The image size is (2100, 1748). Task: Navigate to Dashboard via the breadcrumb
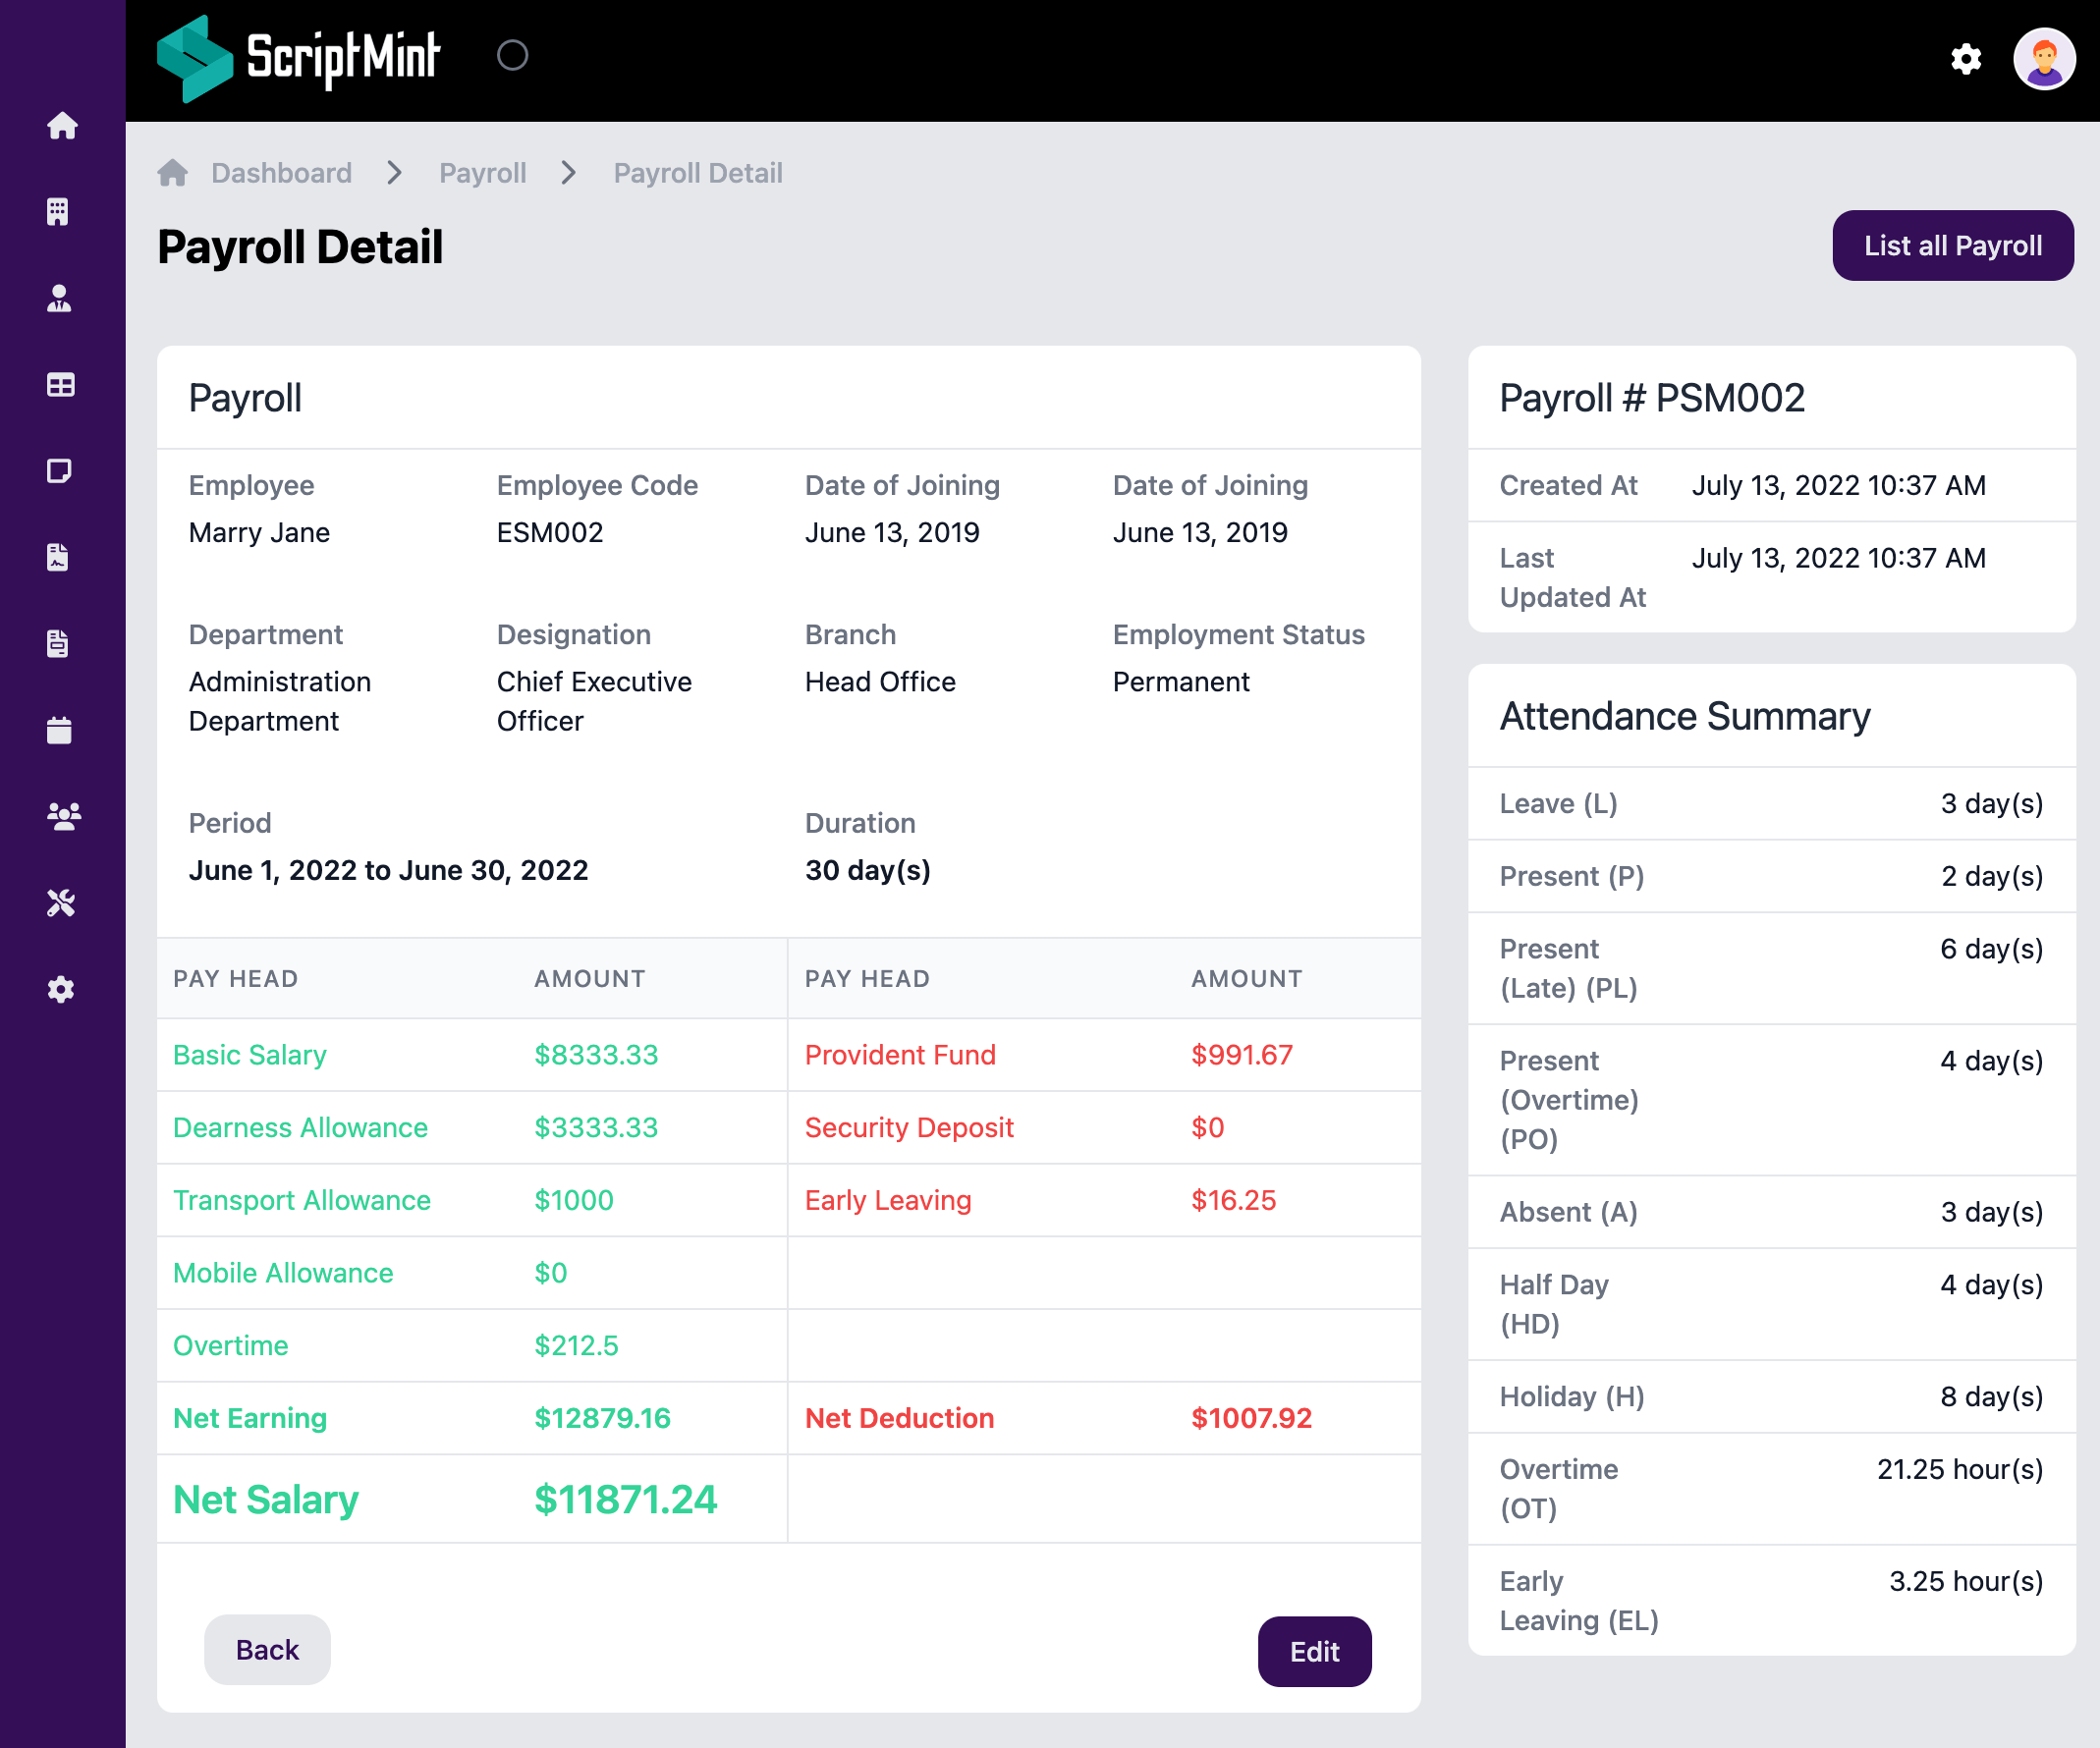281,172
